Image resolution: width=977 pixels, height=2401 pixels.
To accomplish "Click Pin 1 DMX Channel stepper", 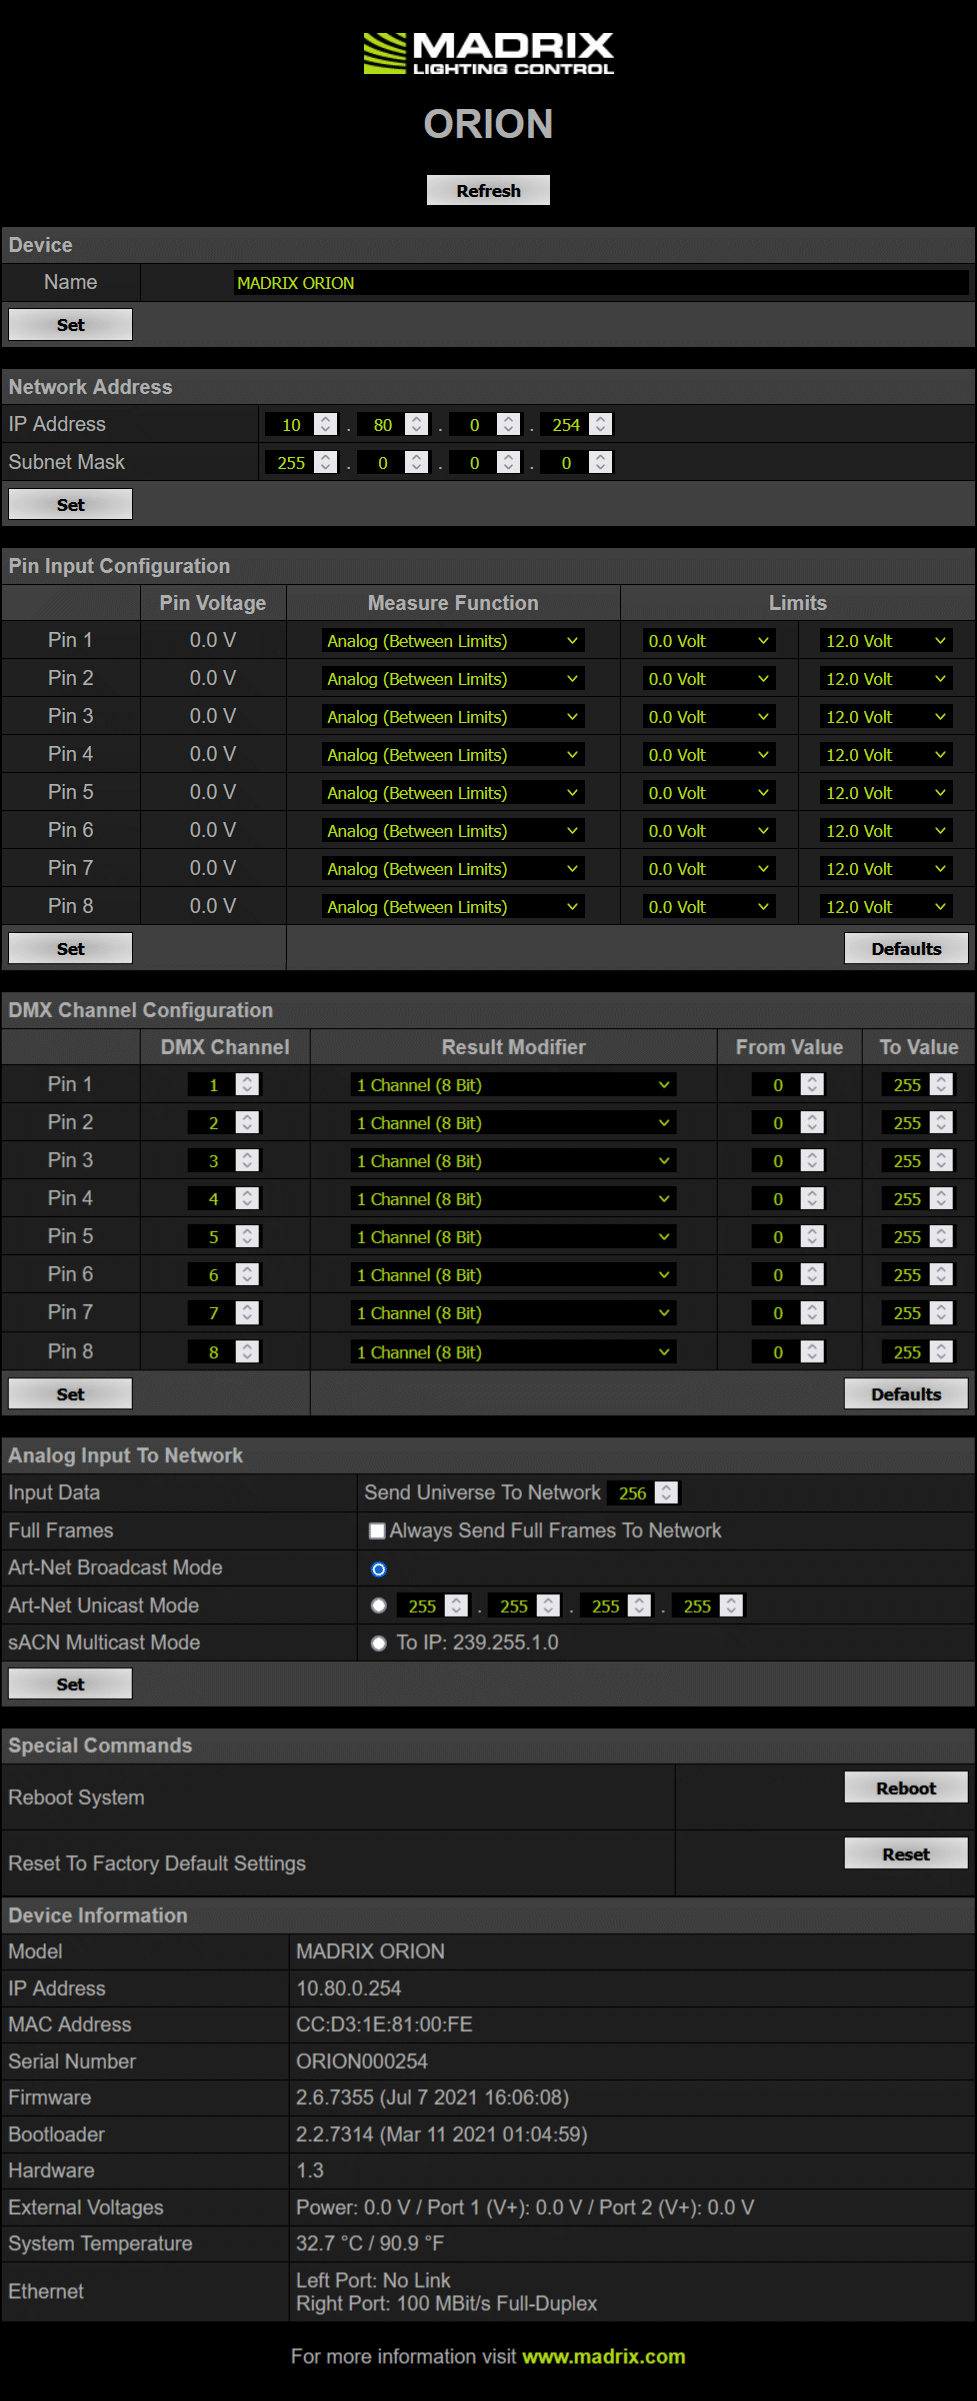I will [x=247, y=1084].
